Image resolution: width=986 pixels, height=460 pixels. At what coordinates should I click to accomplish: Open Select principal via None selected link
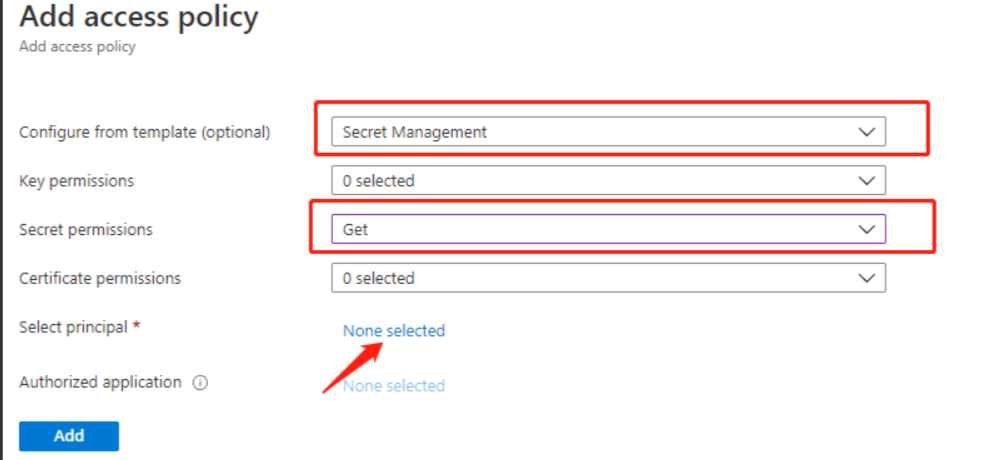[394, 330]
